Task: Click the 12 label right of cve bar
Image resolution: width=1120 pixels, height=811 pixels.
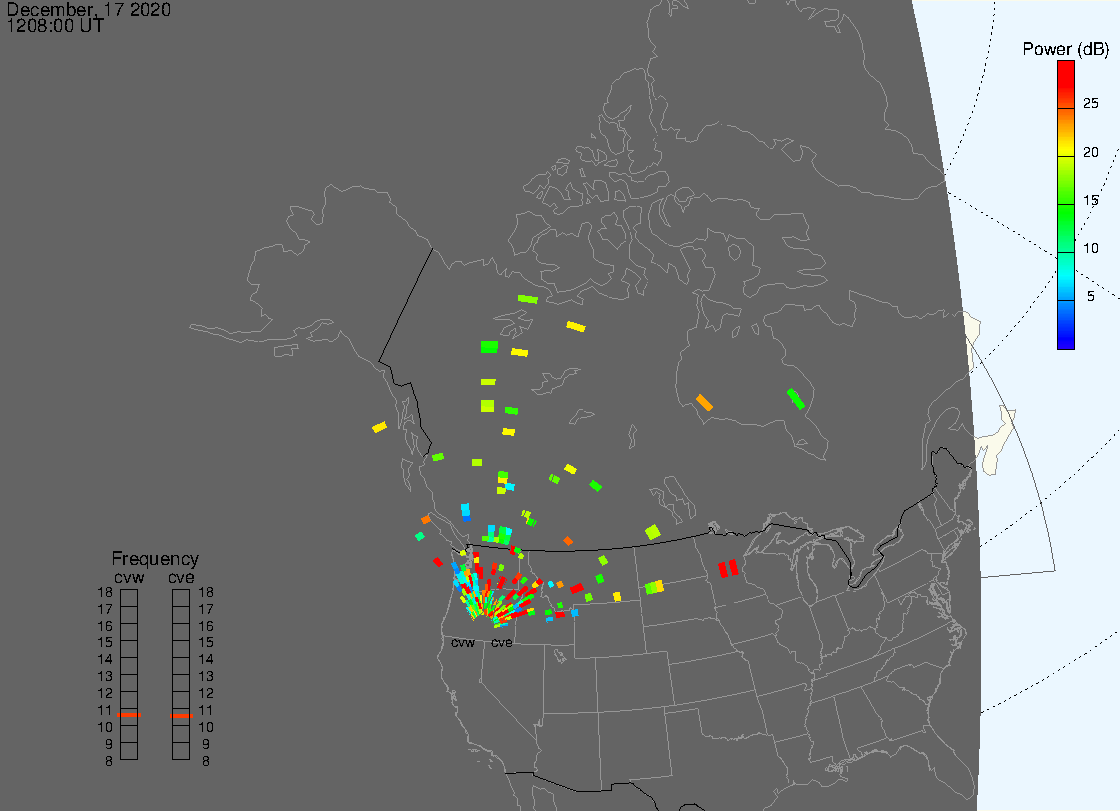Action: (x=206, y=693)
